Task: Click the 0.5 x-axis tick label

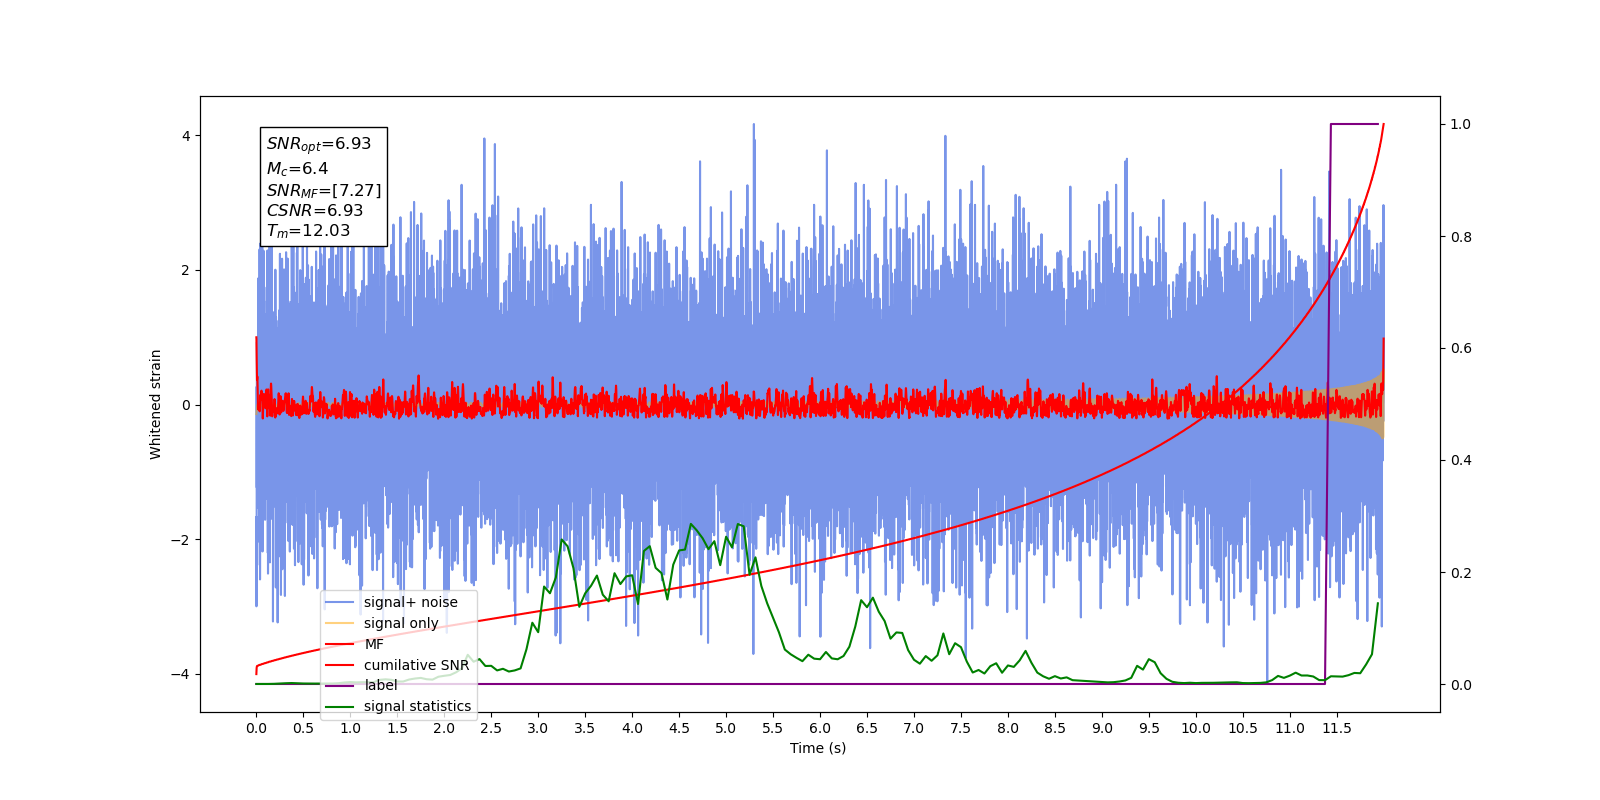Action: pos(303,728)
